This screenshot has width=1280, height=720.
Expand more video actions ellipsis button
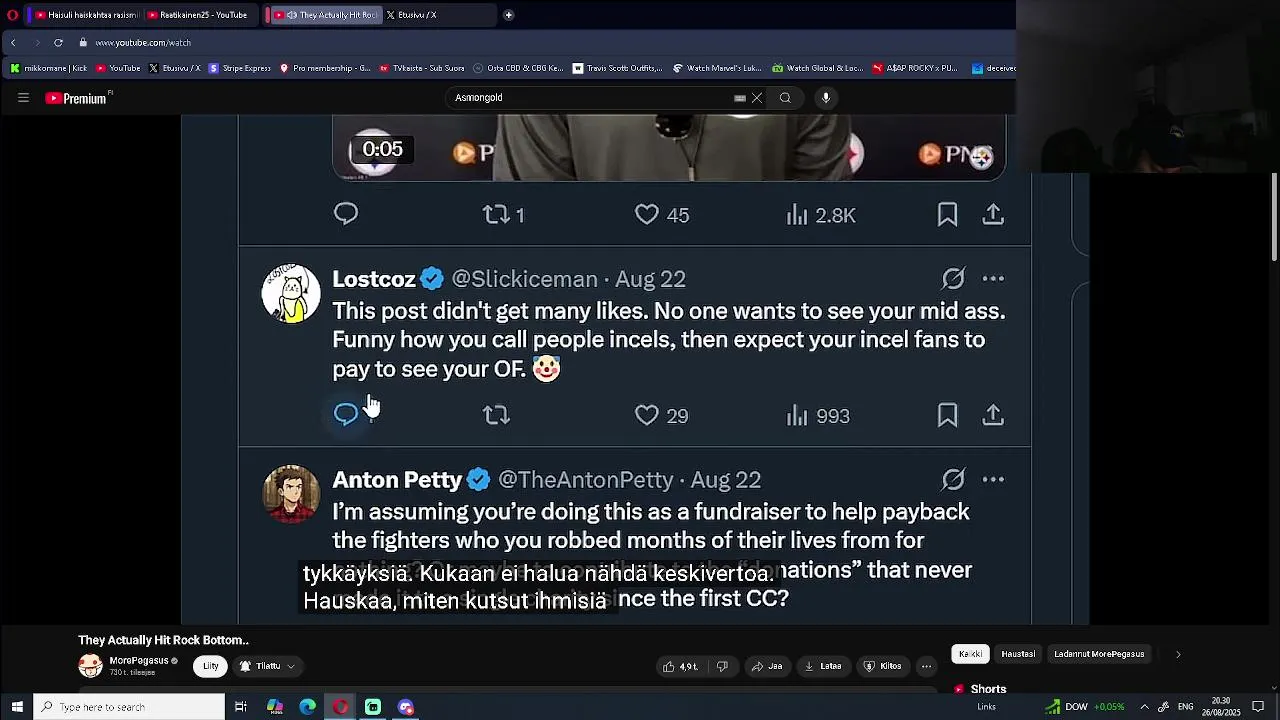click(926, 666)
